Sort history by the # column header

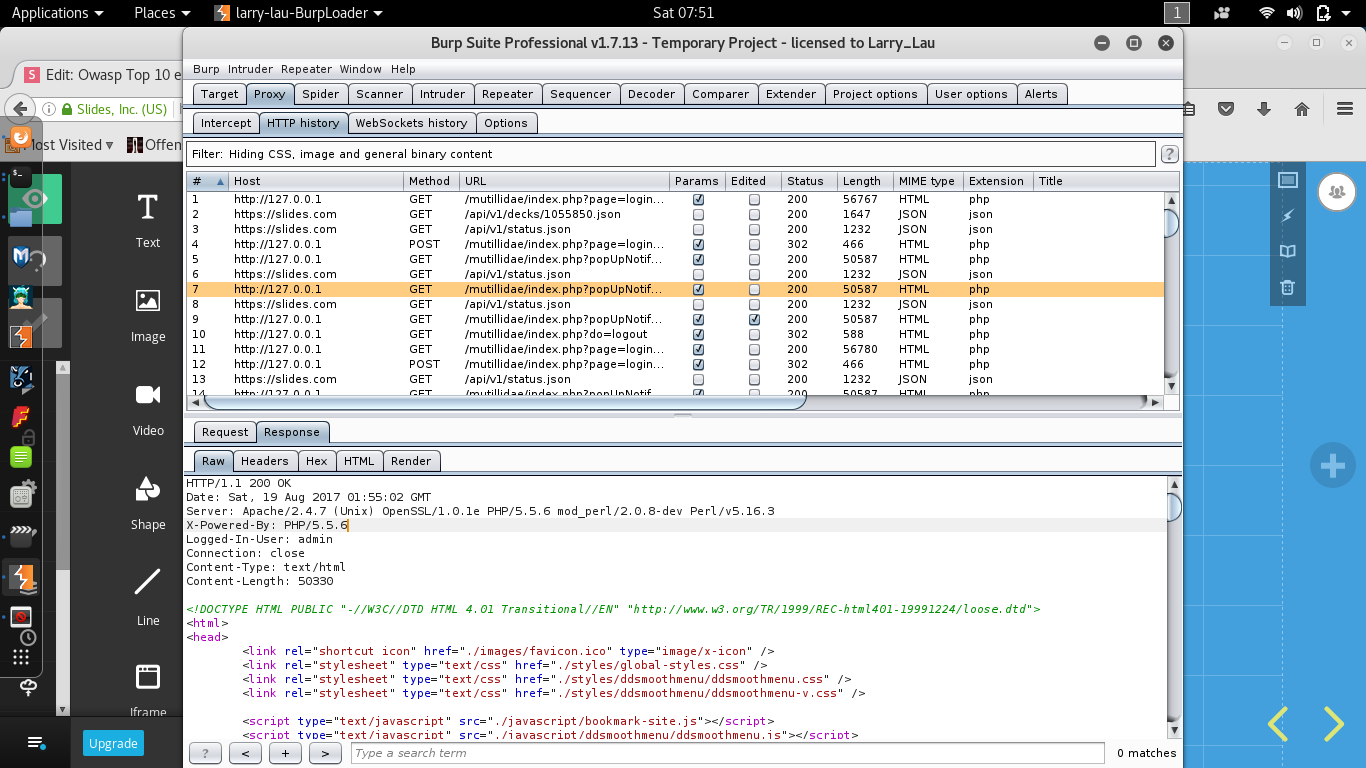208,181
